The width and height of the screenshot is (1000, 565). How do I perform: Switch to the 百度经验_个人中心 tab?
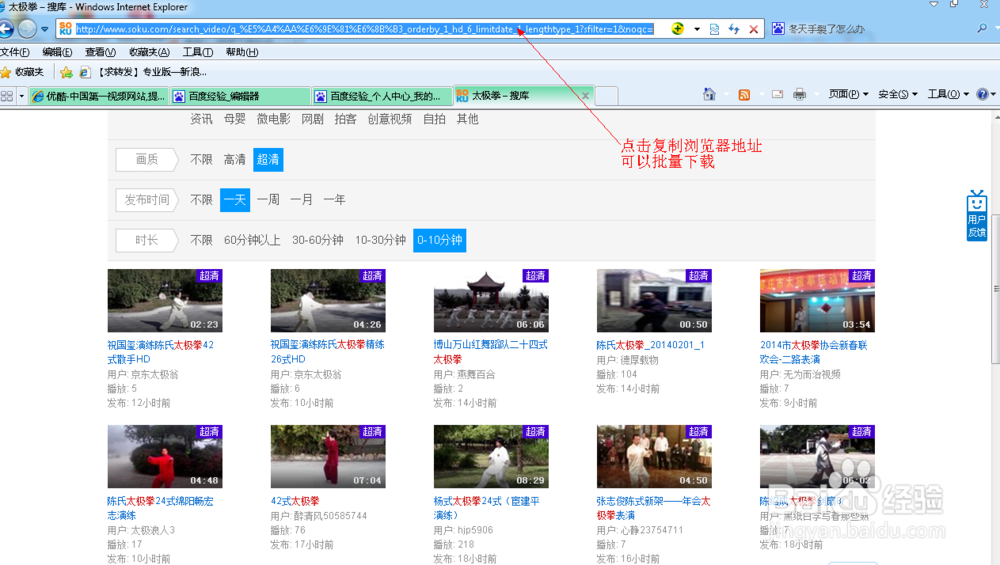click(x=383, y=96)
